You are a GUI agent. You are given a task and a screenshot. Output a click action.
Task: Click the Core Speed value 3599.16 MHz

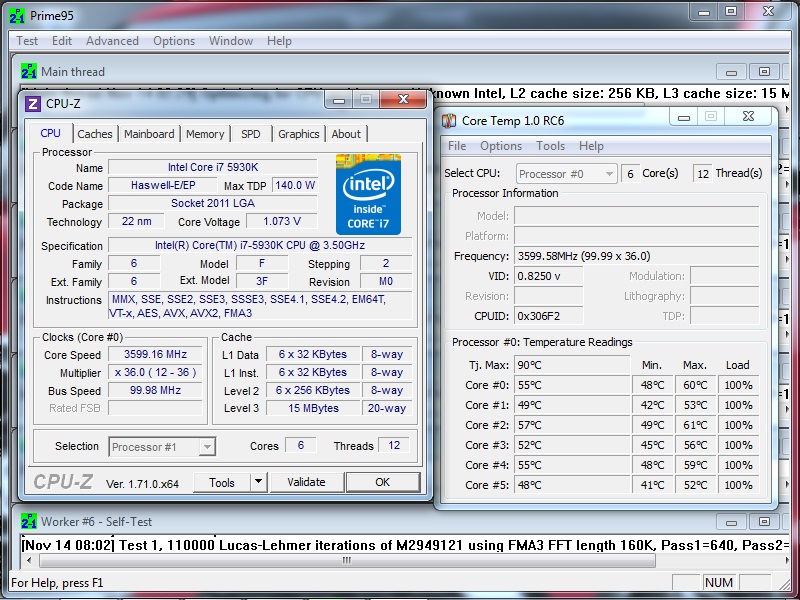(x=155, y=355)
